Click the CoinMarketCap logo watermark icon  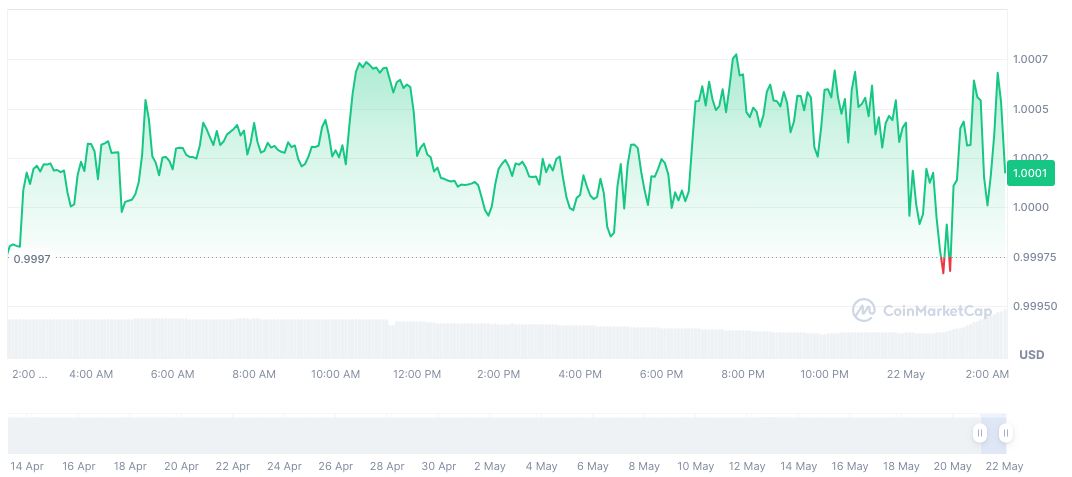pos(863,310)
